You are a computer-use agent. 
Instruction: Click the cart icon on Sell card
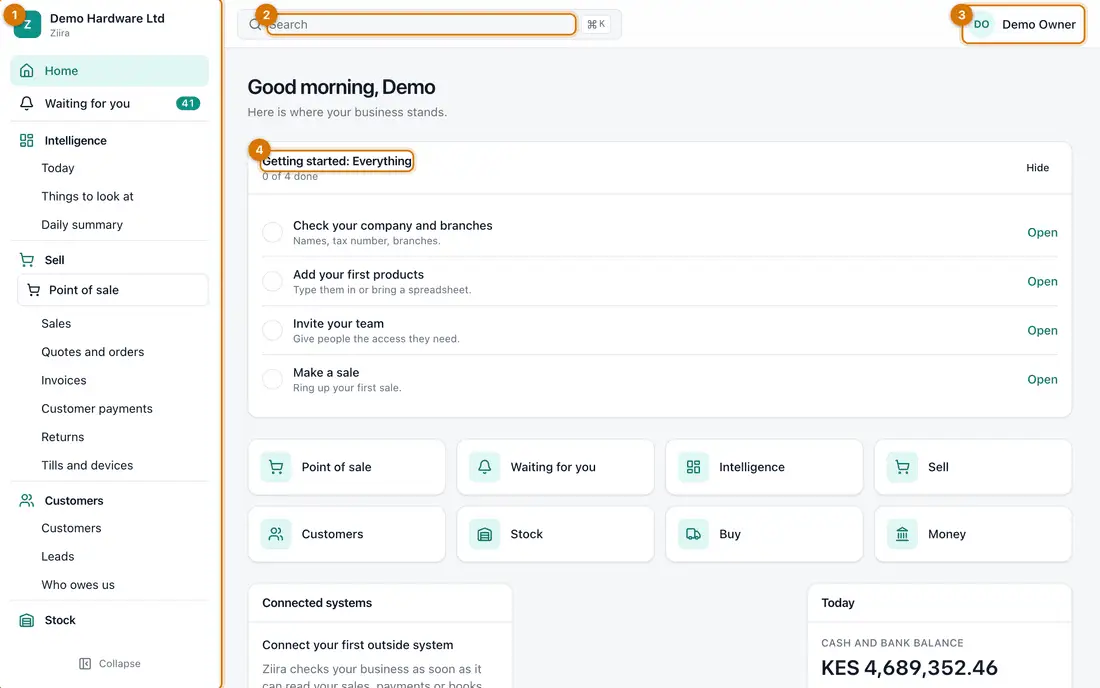[902, 467]
